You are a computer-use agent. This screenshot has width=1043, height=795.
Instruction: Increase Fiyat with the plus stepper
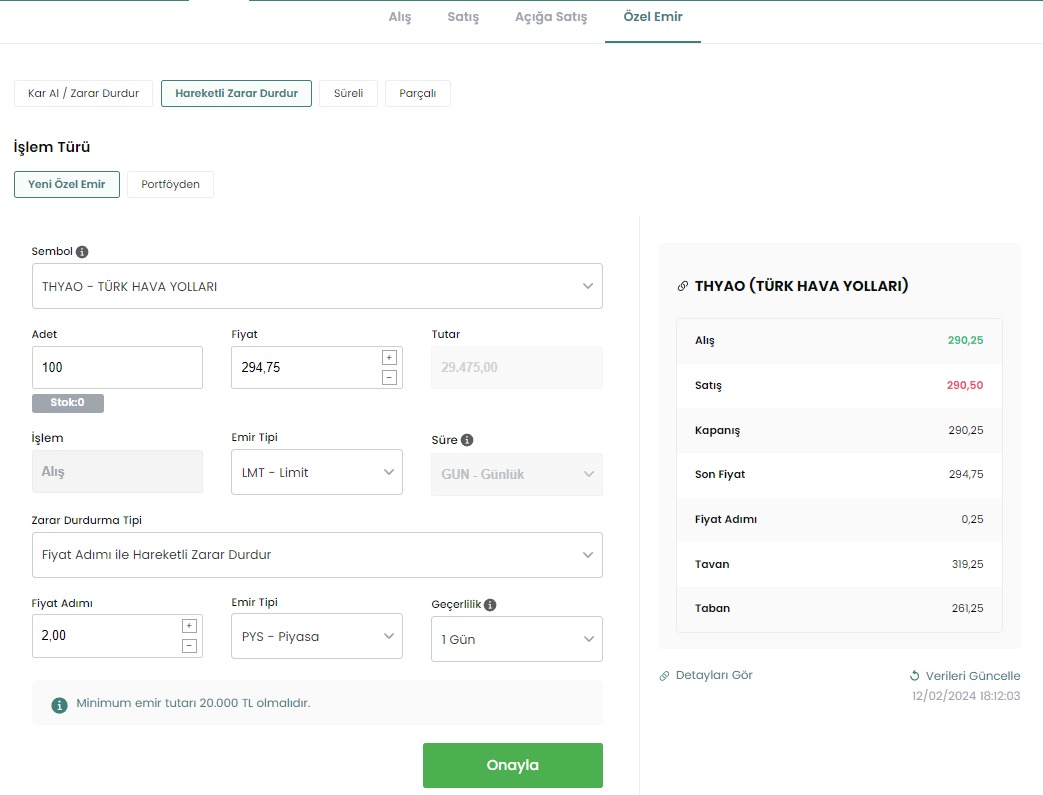click(x=389, y=358)
